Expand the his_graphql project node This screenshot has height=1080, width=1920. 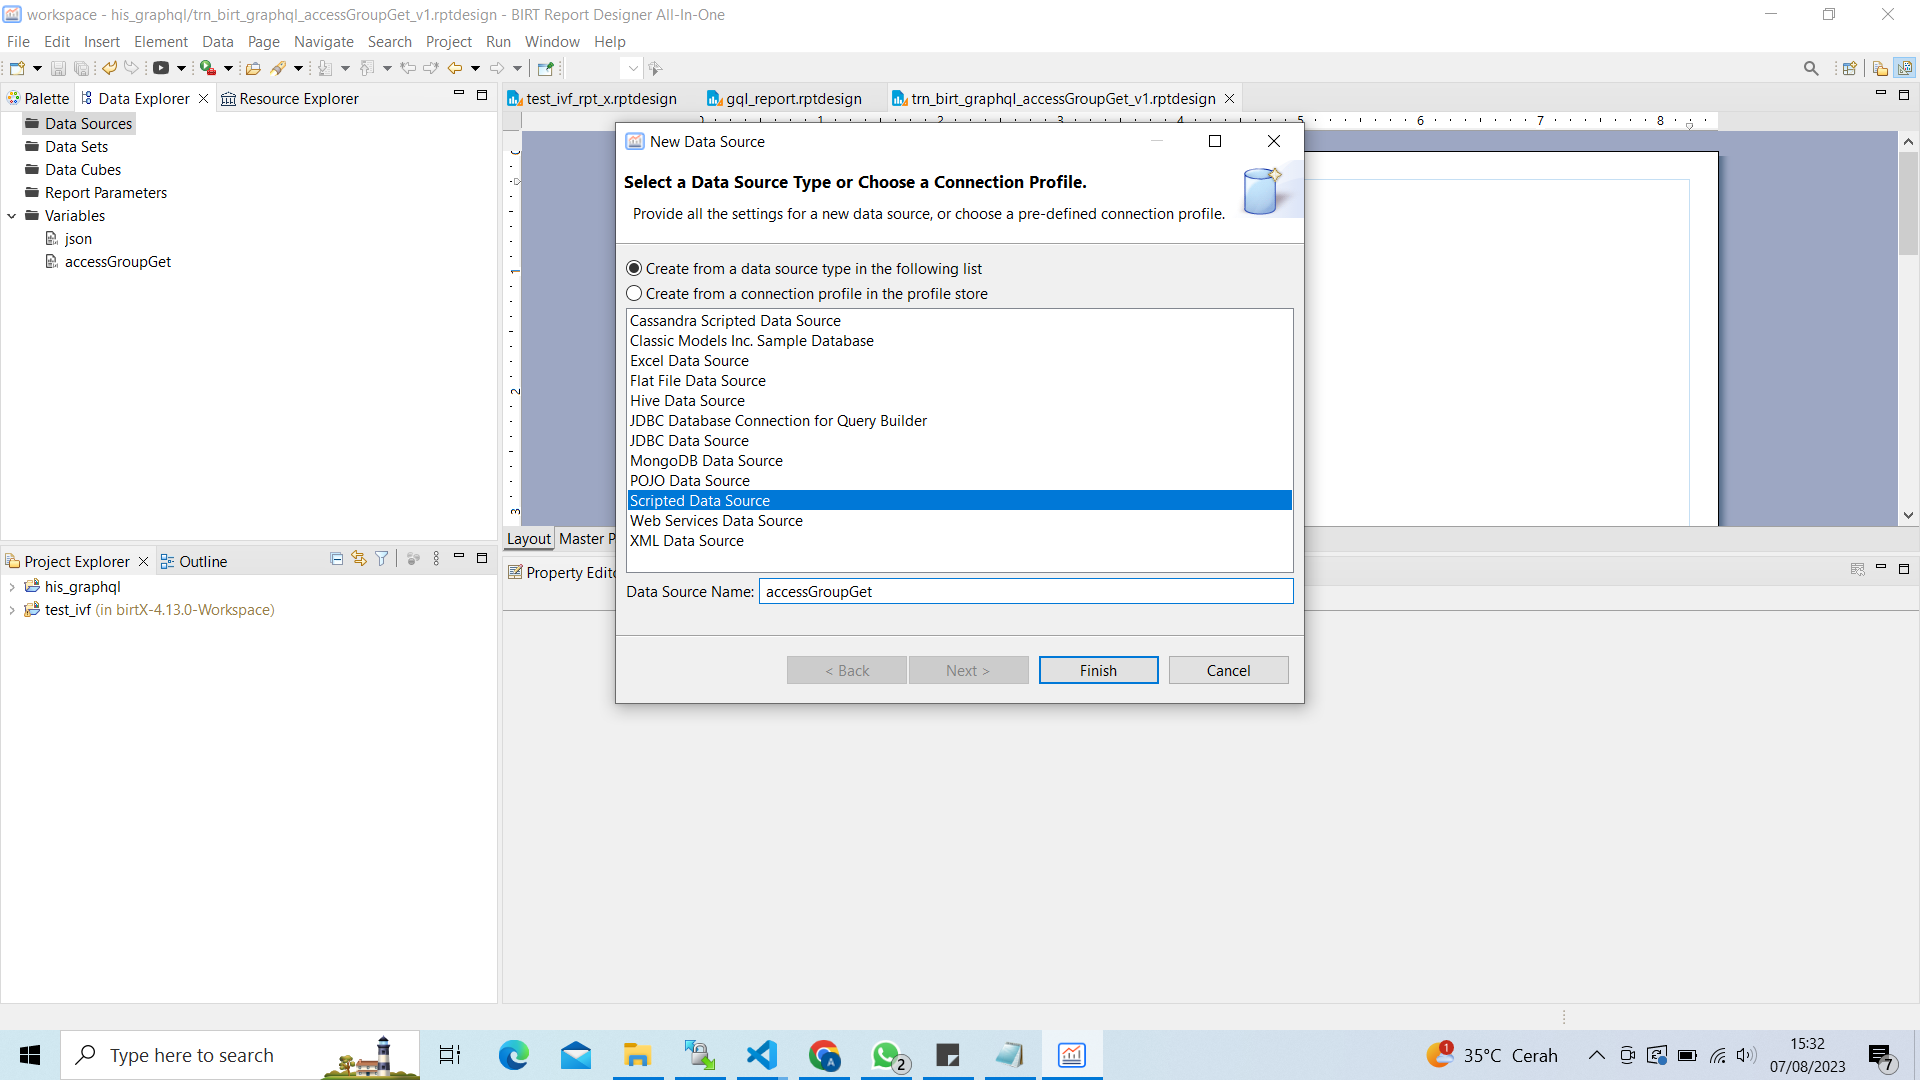(x=12, y=587)
